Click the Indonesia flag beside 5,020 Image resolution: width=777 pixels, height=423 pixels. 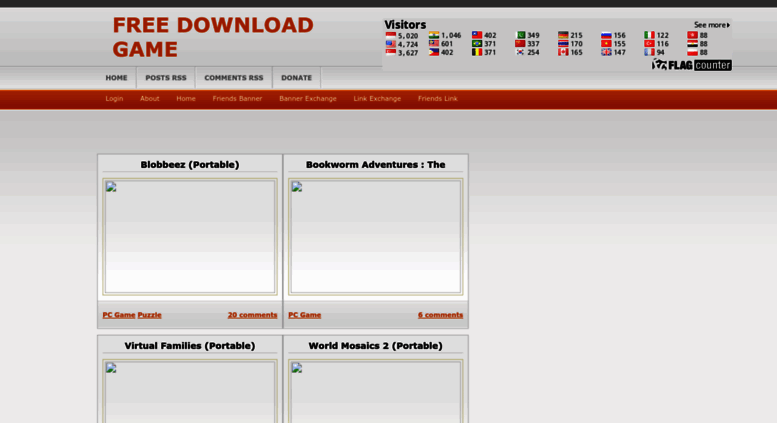tap(390, 35)
